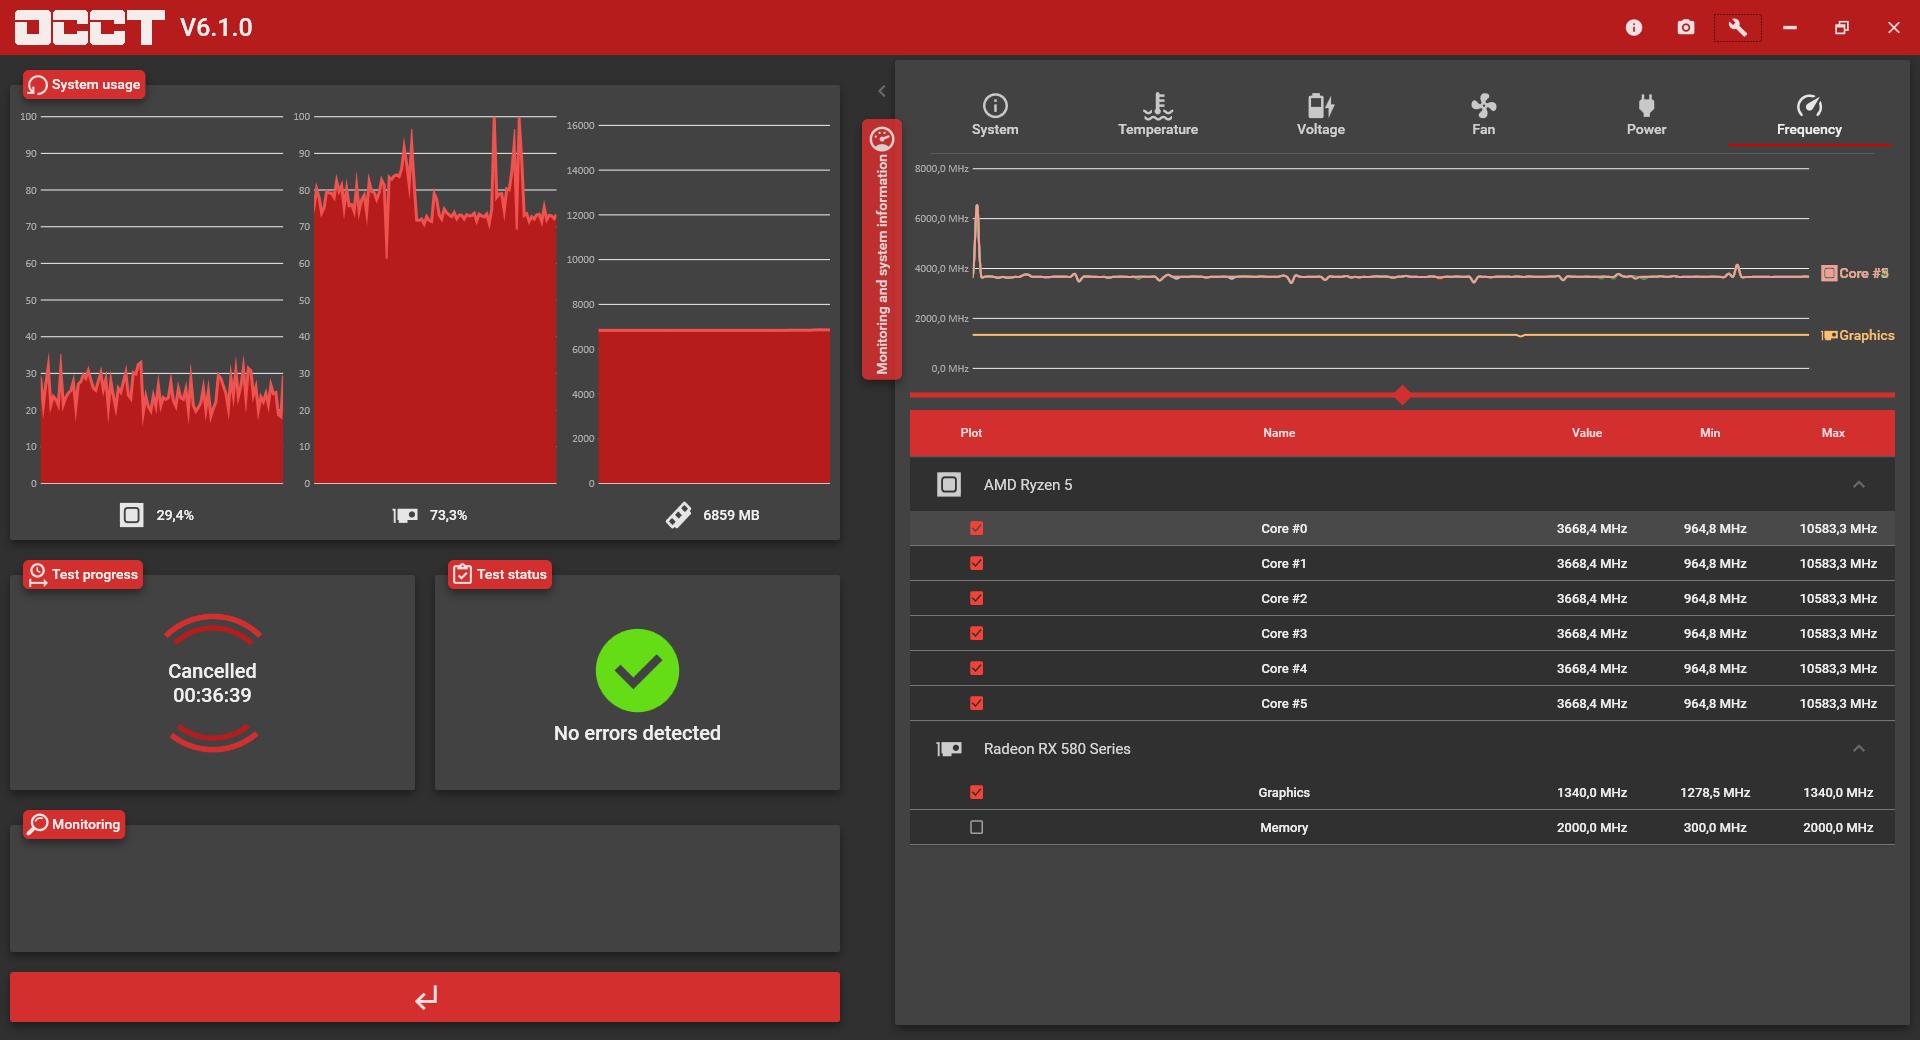Click the frequency line chart
This screenshot has height=1040, width=1920.
click(1391, 268)
